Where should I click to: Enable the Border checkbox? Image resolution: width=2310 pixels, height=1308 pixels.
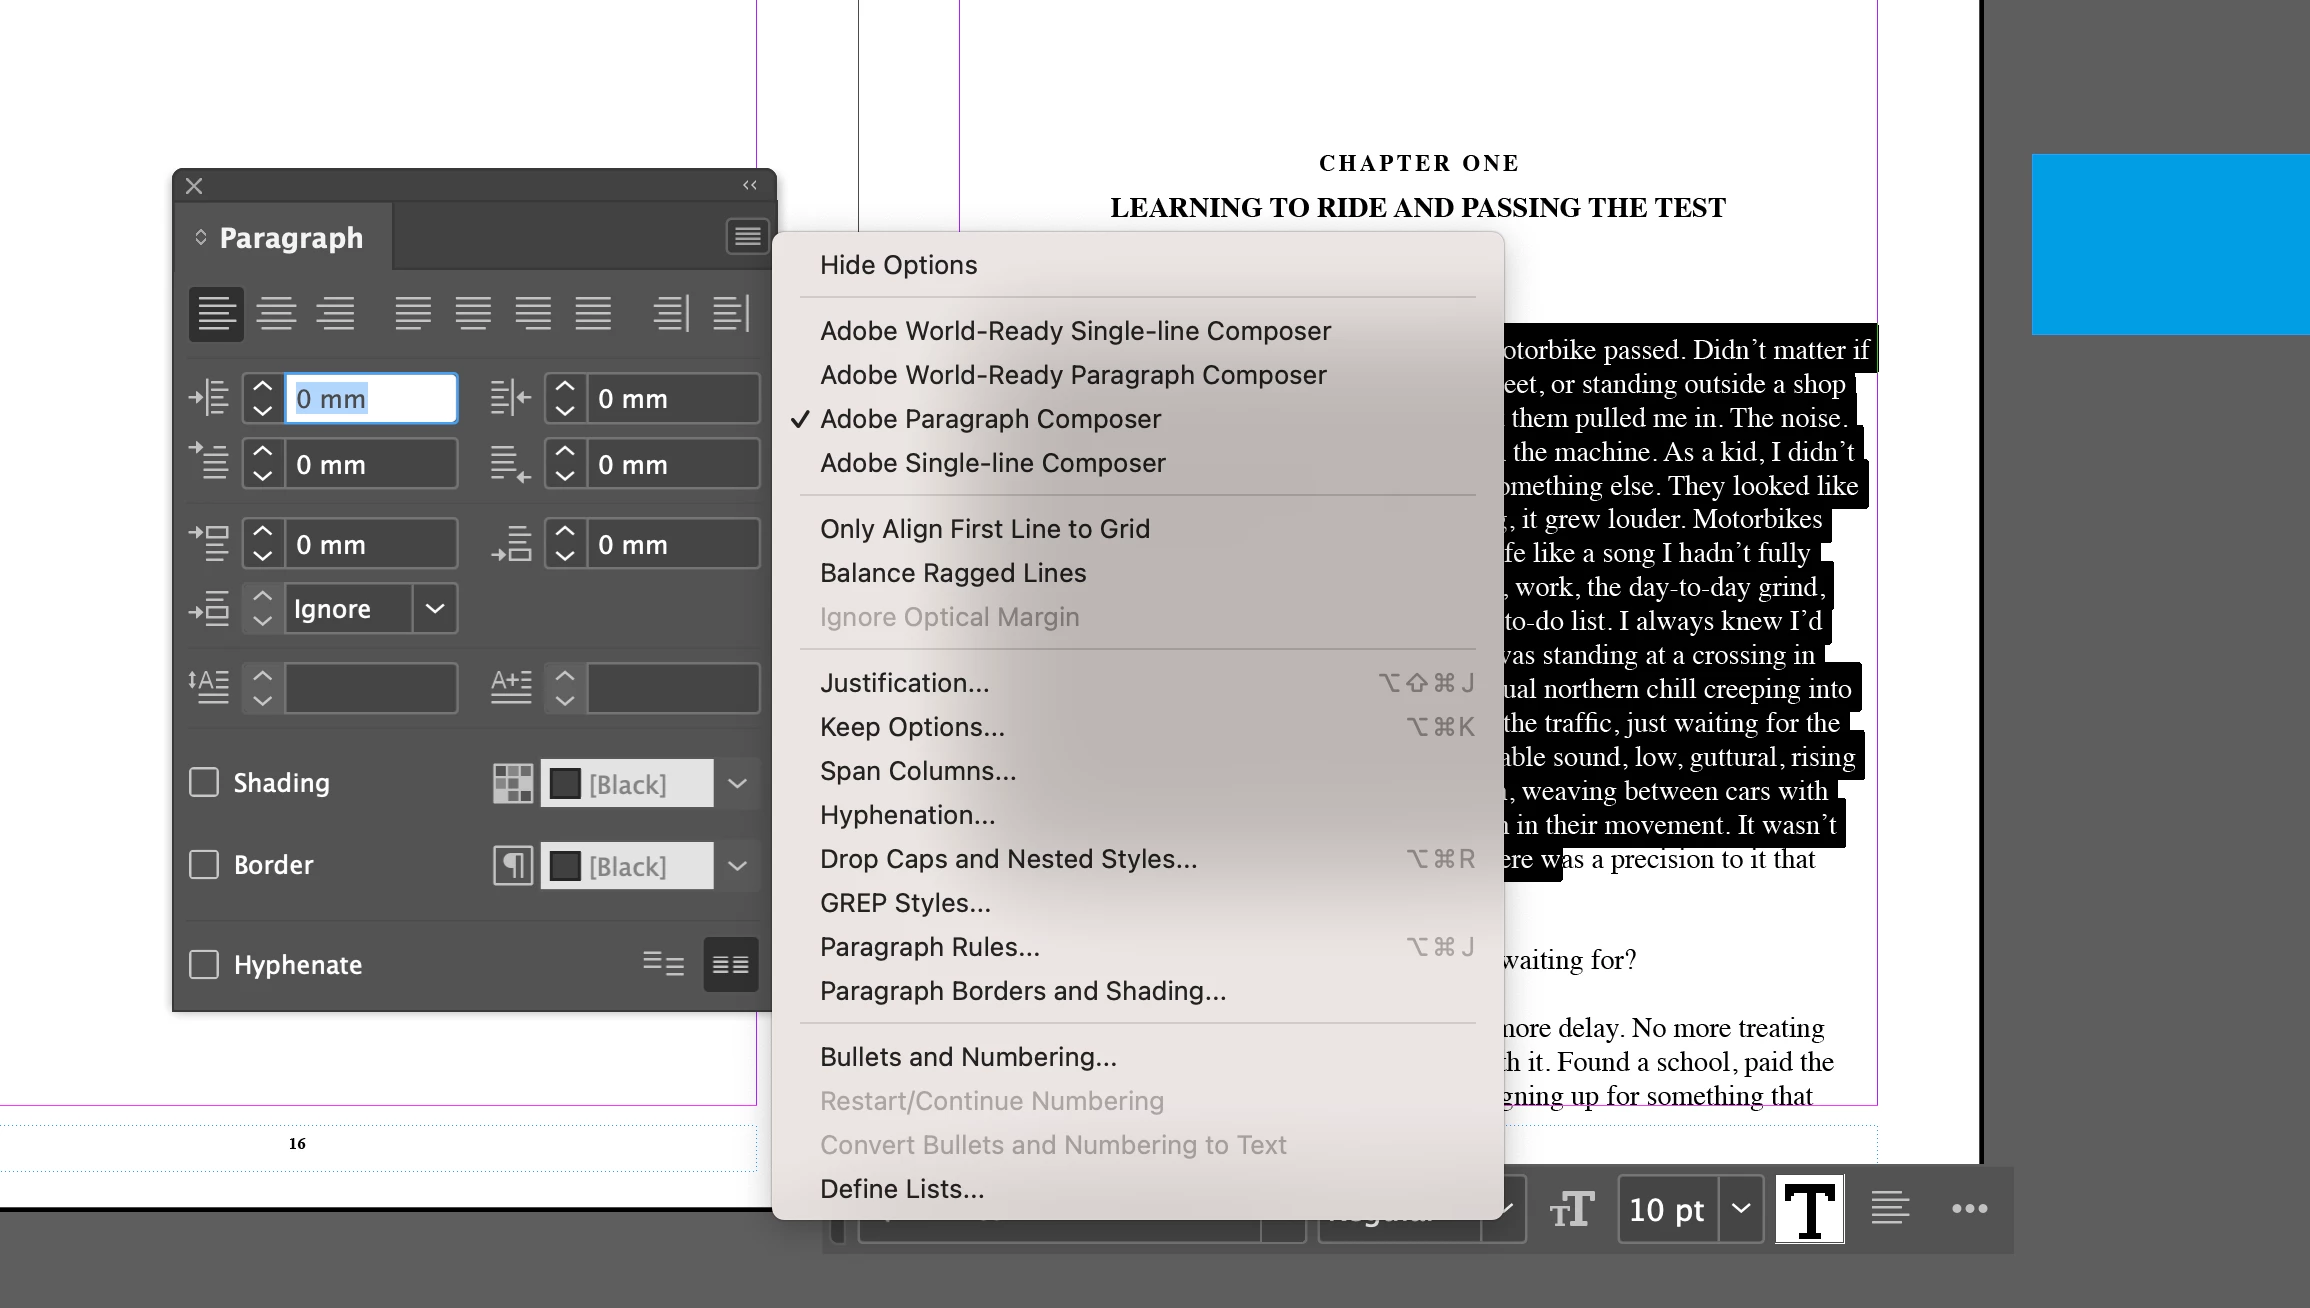pos(204,865)
